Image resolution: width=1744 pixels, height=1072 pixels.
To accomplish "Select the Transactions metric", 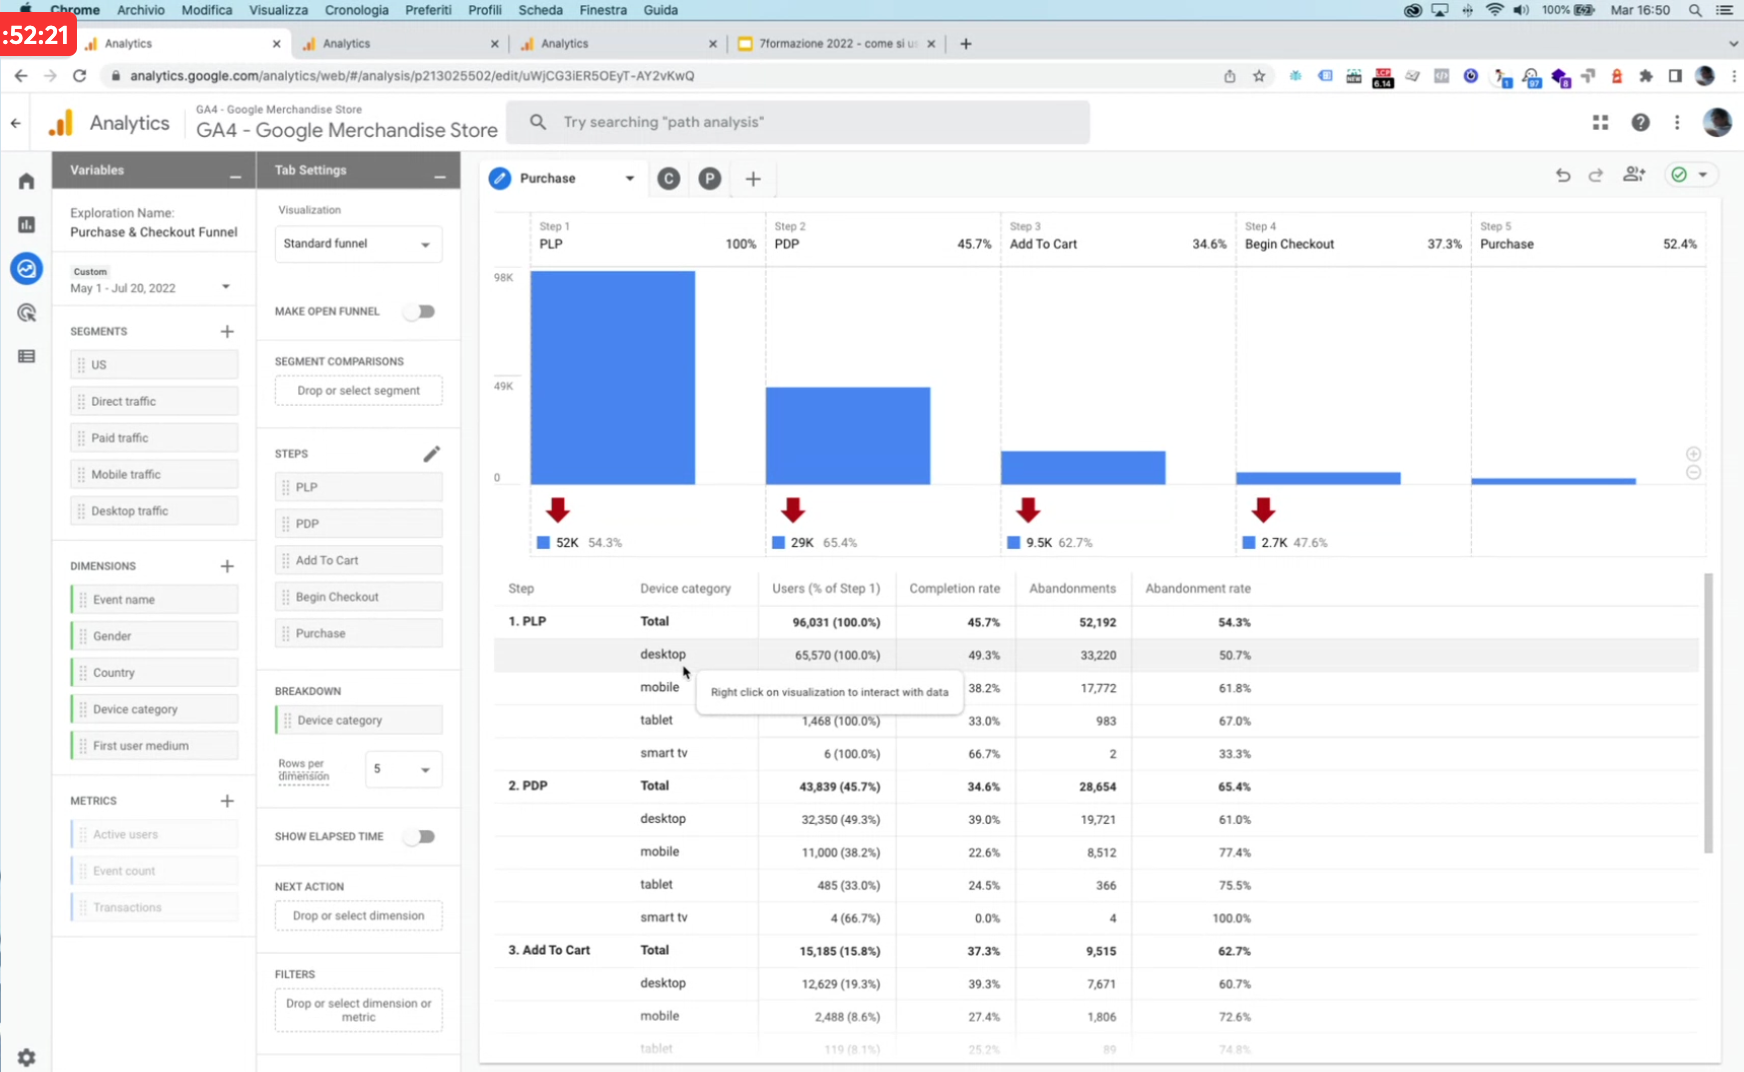I will 154,907.
